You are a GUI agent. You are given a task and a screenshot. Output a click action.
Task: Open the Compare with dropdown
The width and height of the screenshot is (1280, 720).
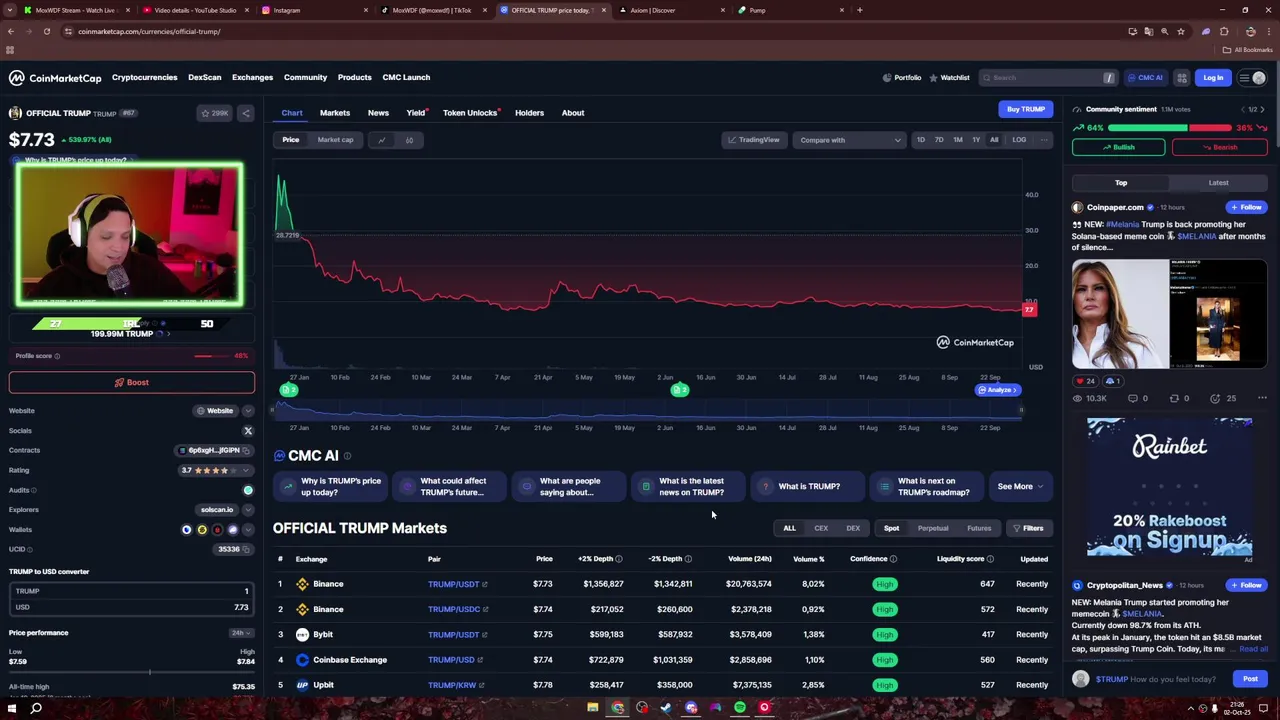(849, 140)
